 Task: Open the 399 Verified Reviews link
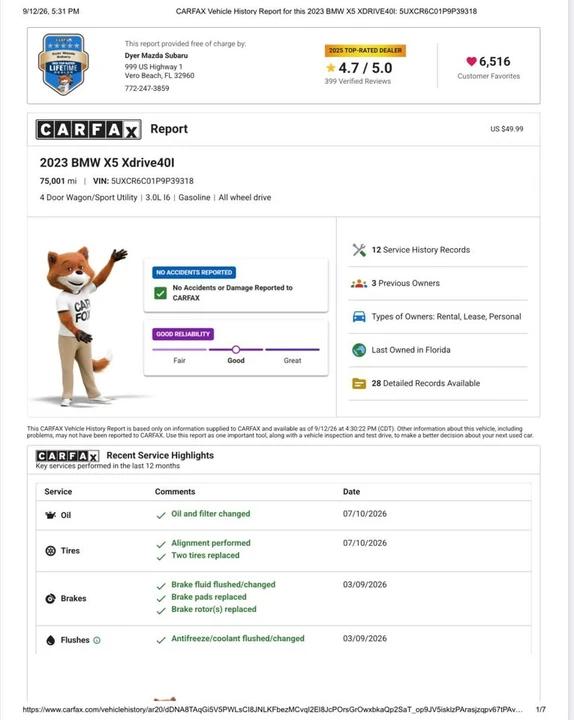coord(358,81)
